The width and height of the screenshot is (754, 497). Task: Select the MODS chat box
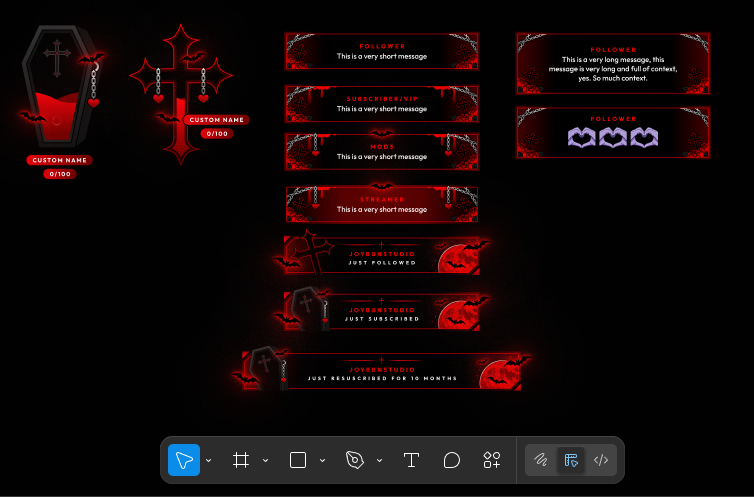[x=382, y=151]
